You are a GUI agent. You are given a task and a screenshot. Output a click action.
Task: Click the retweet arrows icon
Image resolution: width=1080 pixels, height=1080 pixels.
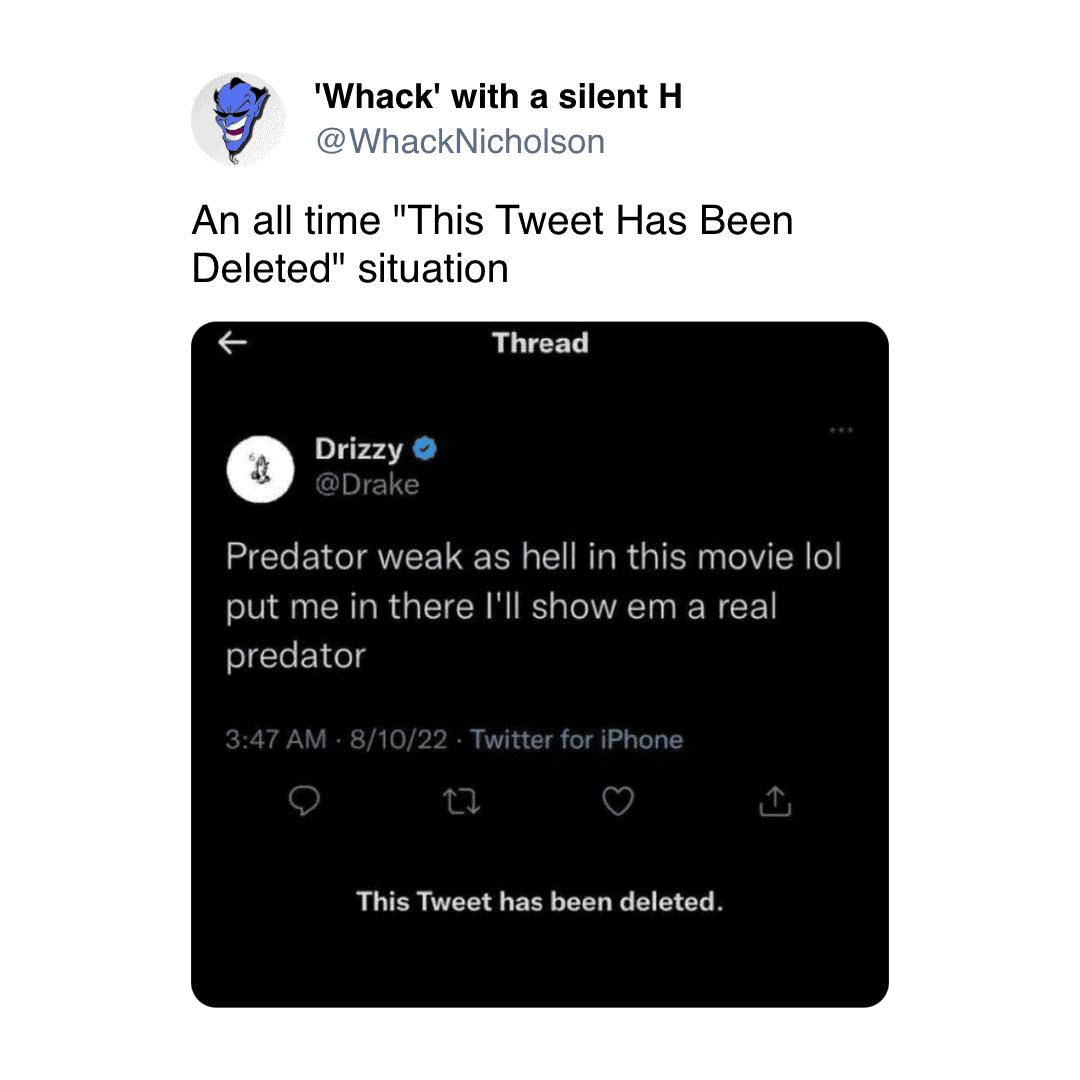pyautogui.click(x=461, y=801)
